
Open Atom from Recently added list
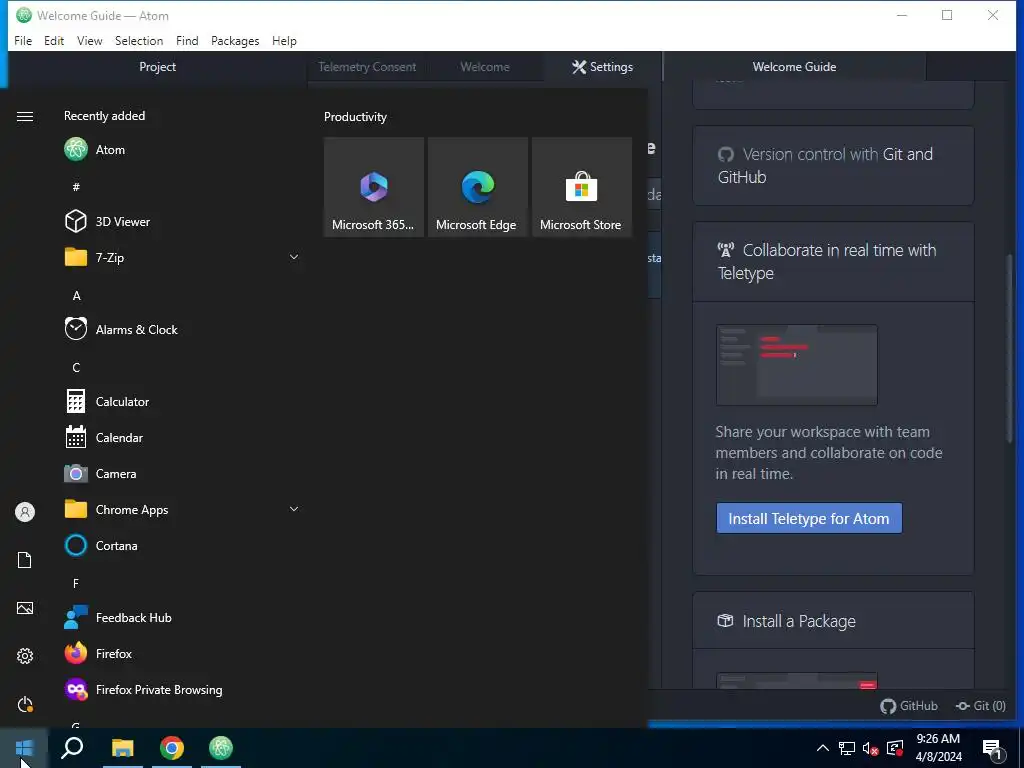pos(180,150)
